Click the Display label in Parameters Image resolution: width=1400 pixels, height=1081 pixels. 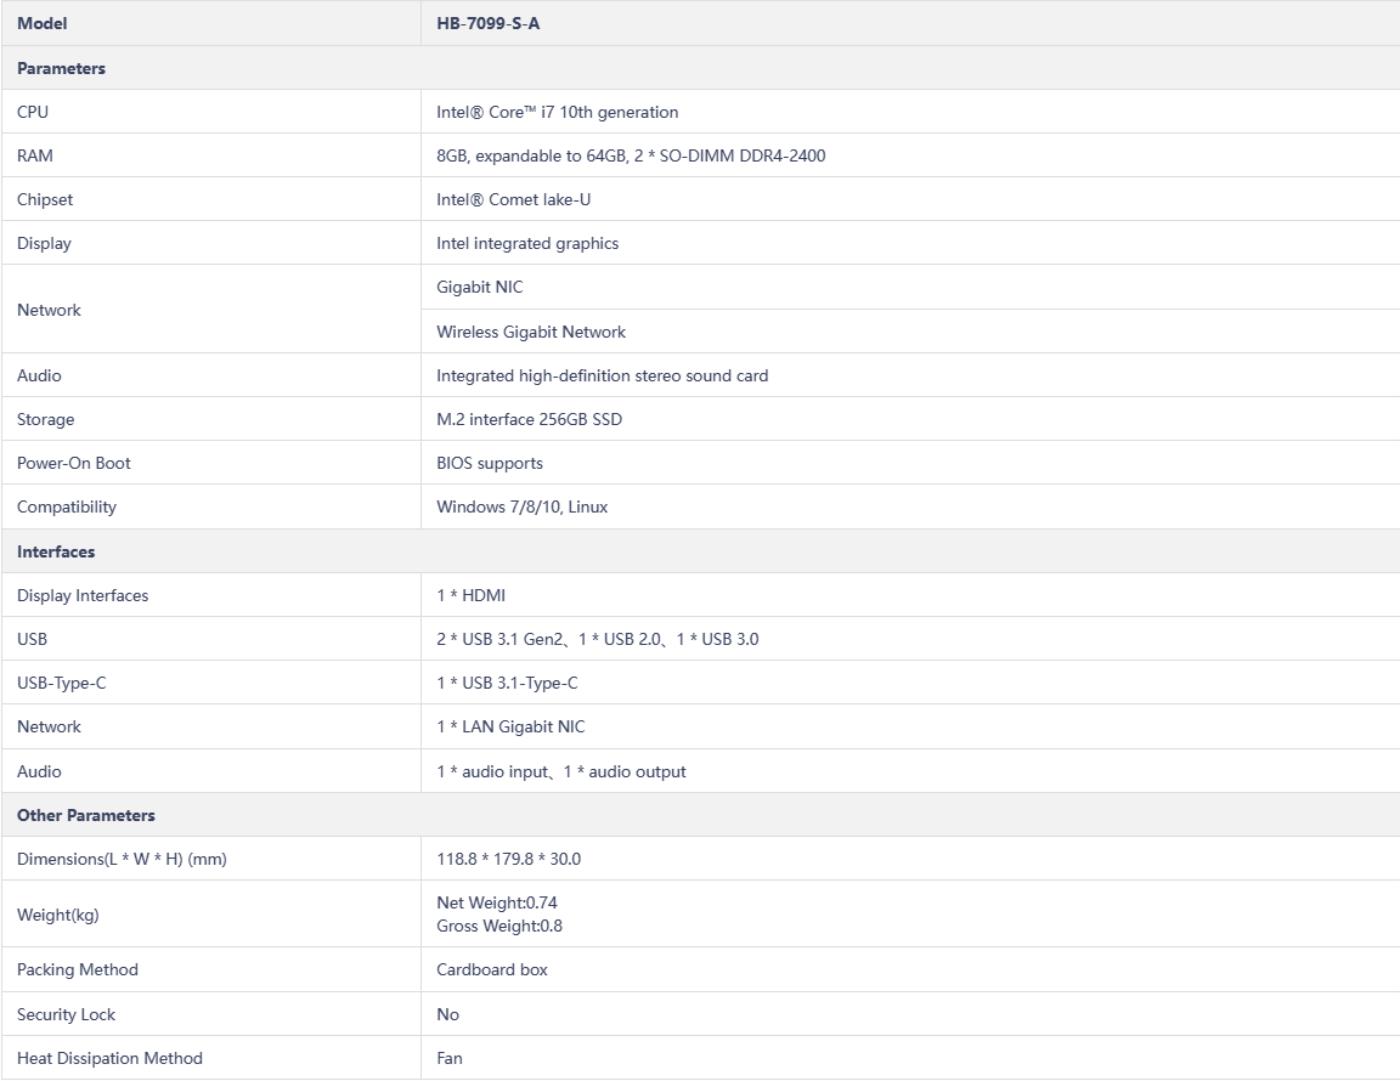pos(44,243)
